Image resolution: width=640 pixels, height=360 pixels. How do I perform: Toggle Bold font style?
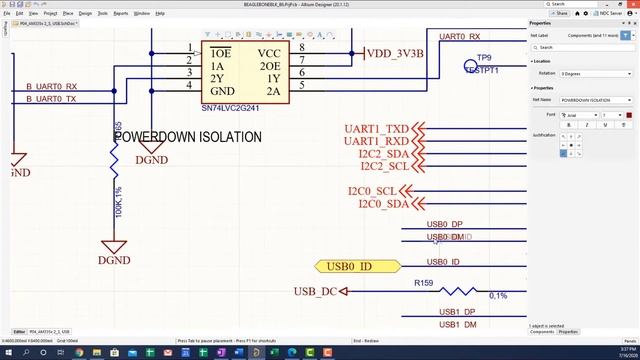pos(569,125)
